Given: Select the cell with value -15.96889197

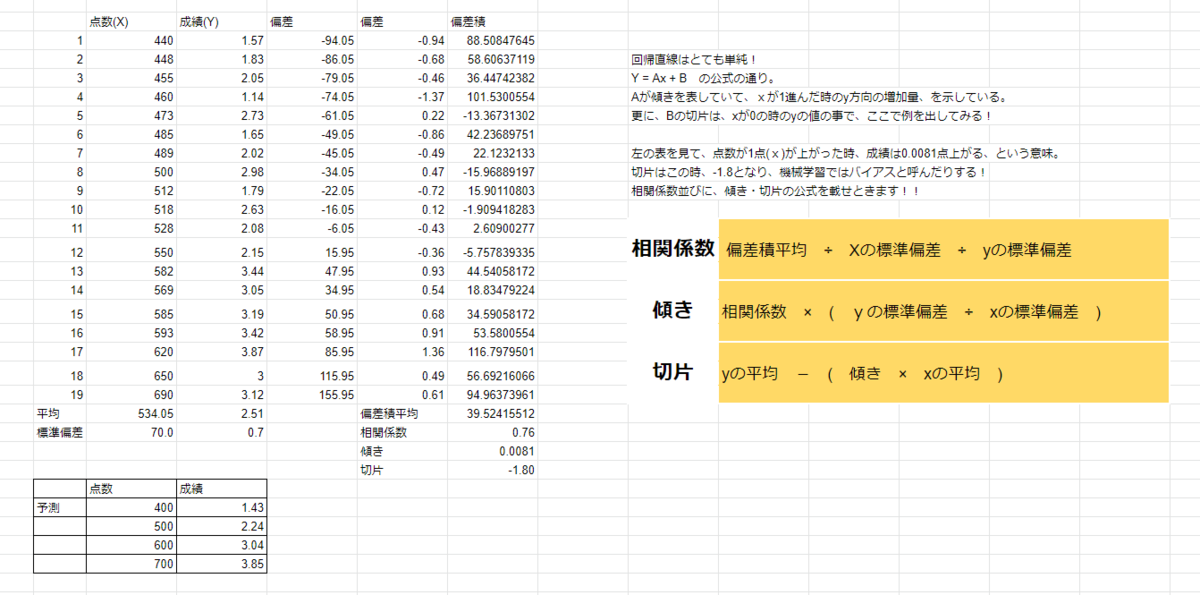Looking at the screenshot, I should [492, 172].
